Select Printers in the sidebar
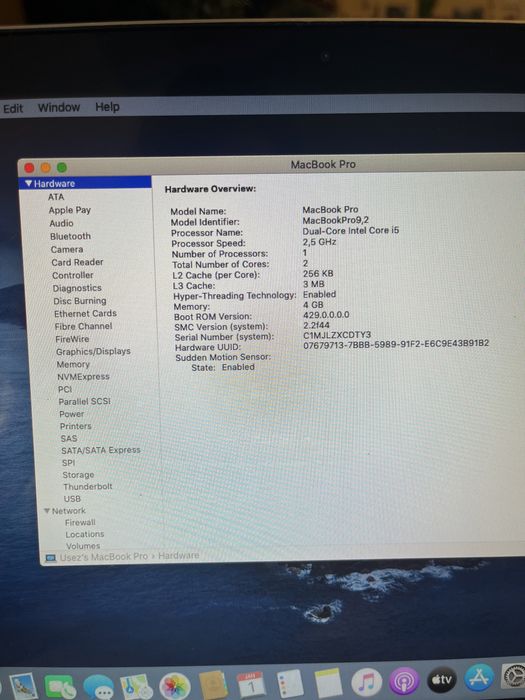 click(x=76, y=426)
